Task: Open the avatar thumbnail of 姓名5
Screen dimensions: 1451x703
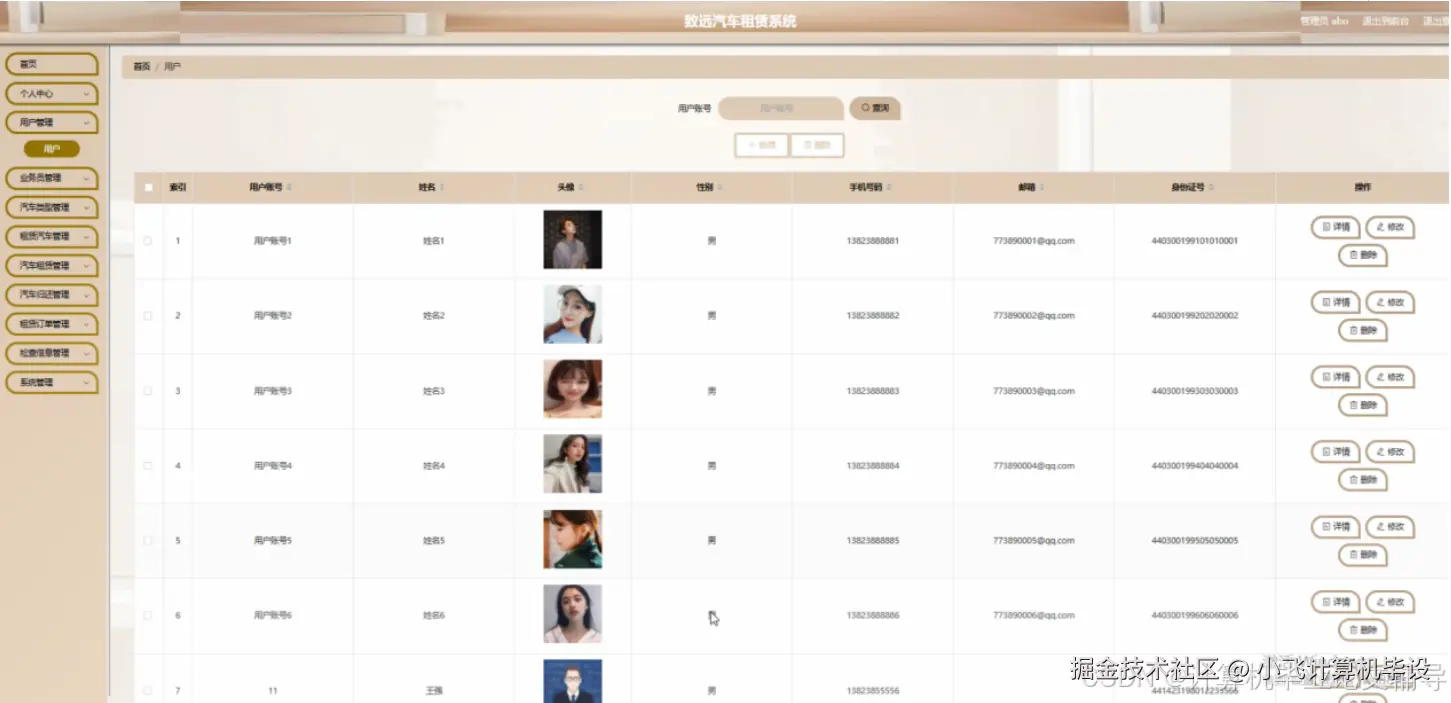Action: point(573,540)
